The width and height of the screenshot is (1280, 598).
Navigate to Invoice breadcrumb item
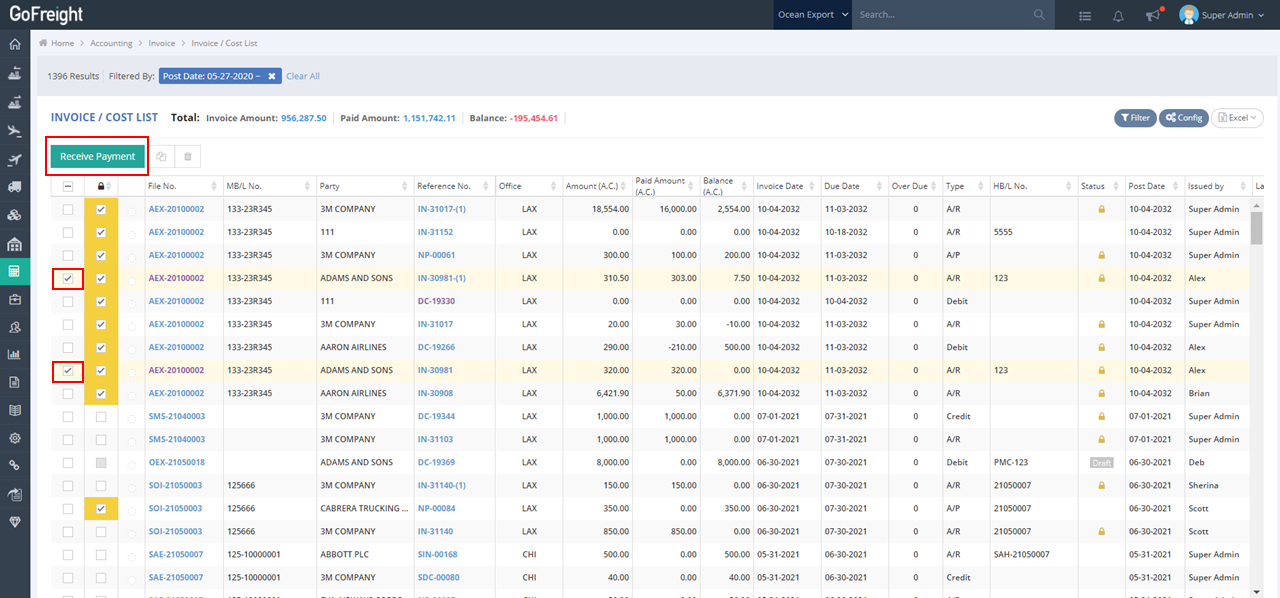[x=161, y=43]
